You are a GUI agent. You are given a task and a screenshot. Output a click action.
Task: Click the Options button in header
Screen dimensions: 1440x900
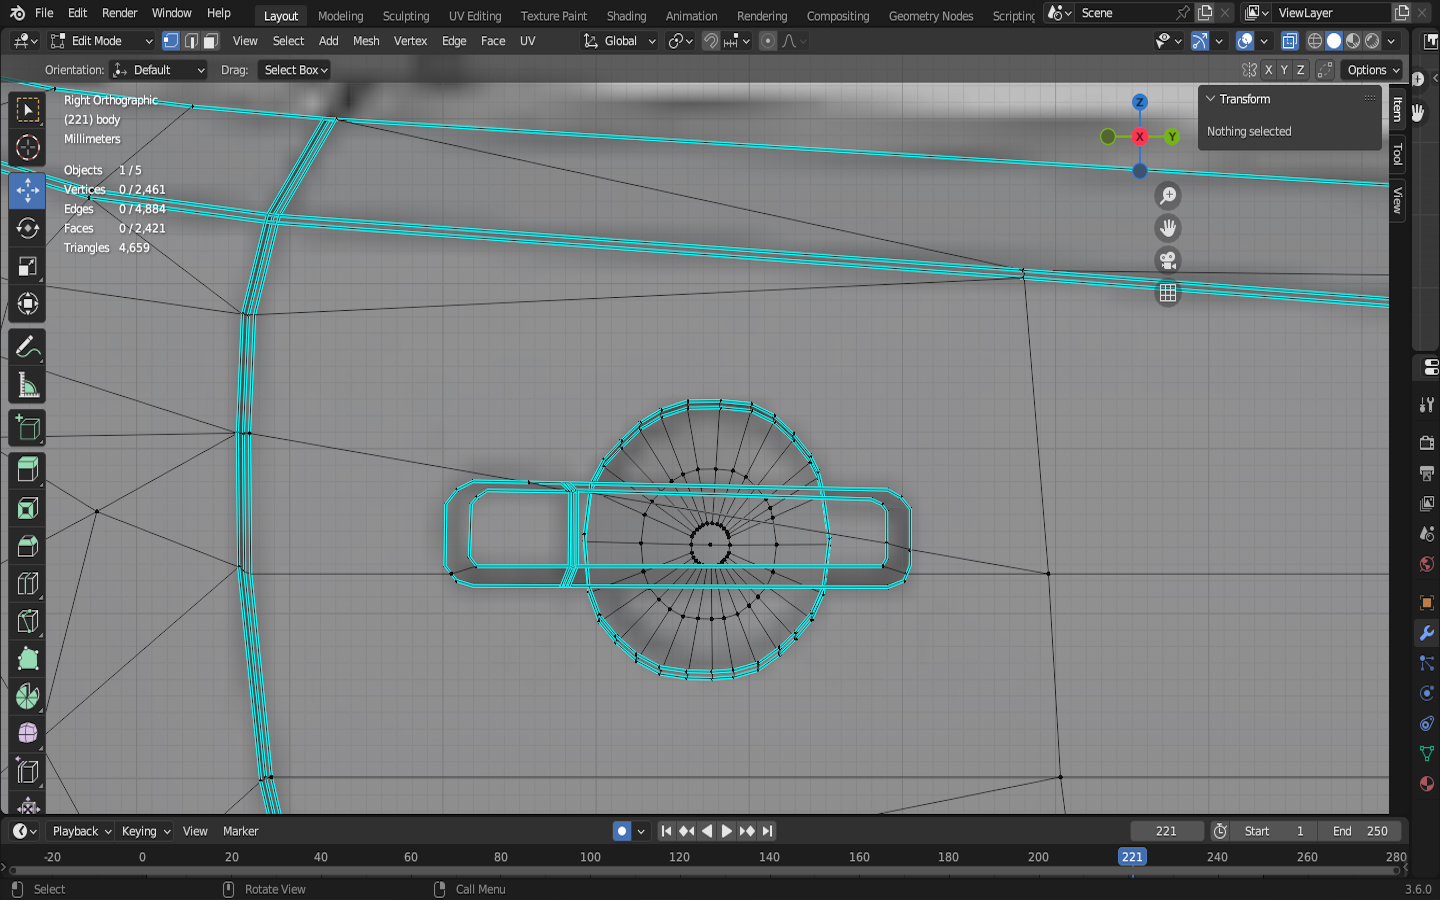[x=1373, y=70]
